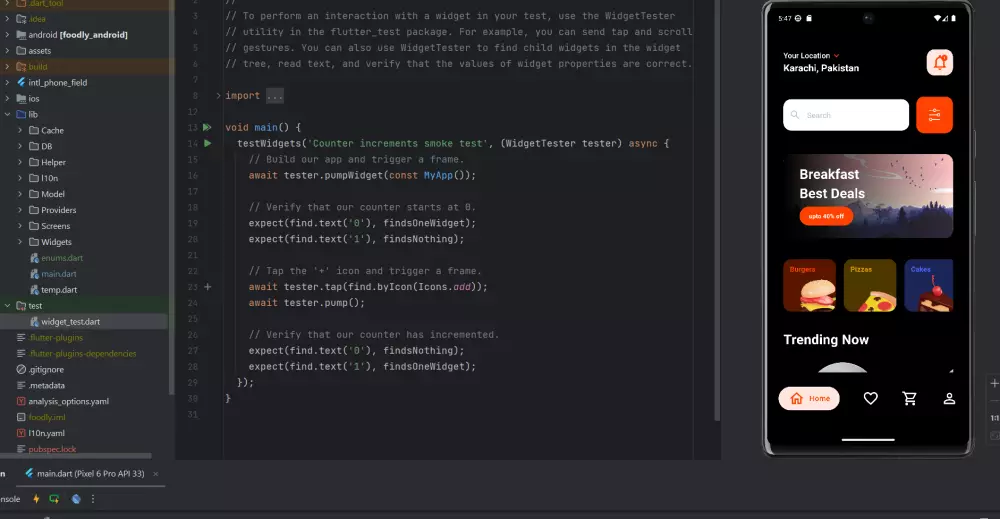Open enums.dart in project tree
Screen dimensions: 1000x519
[x=61, y=258]
